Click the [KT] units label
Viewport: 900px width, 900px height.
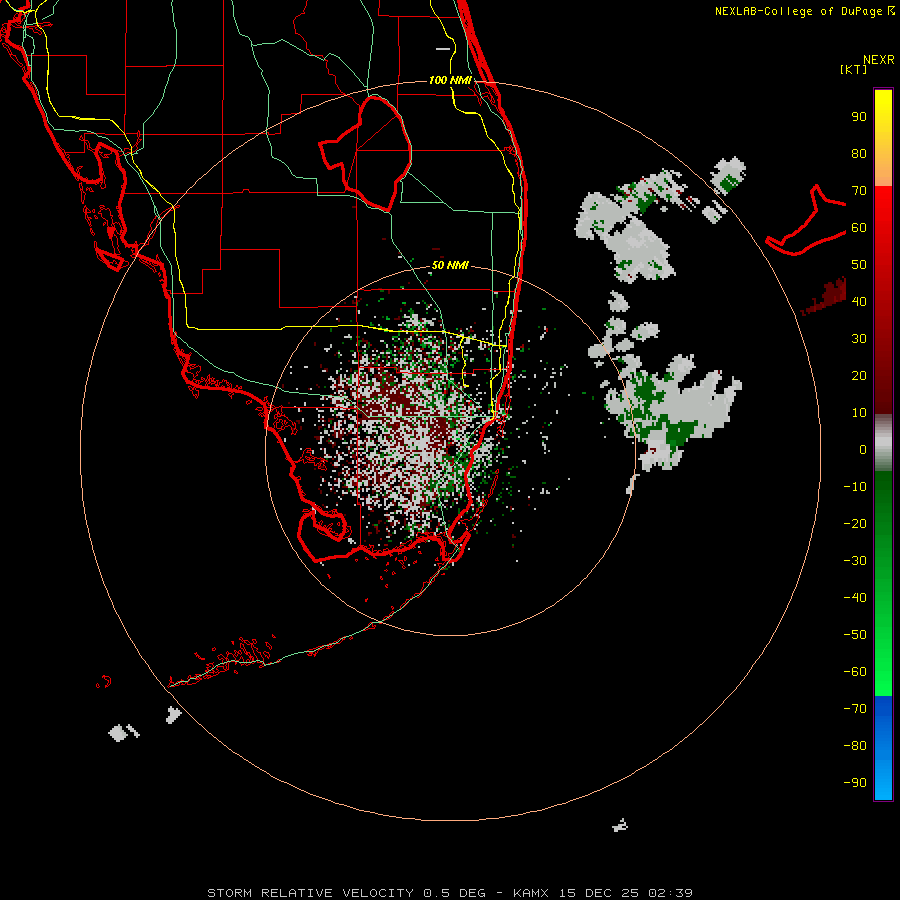coord(853,69)
